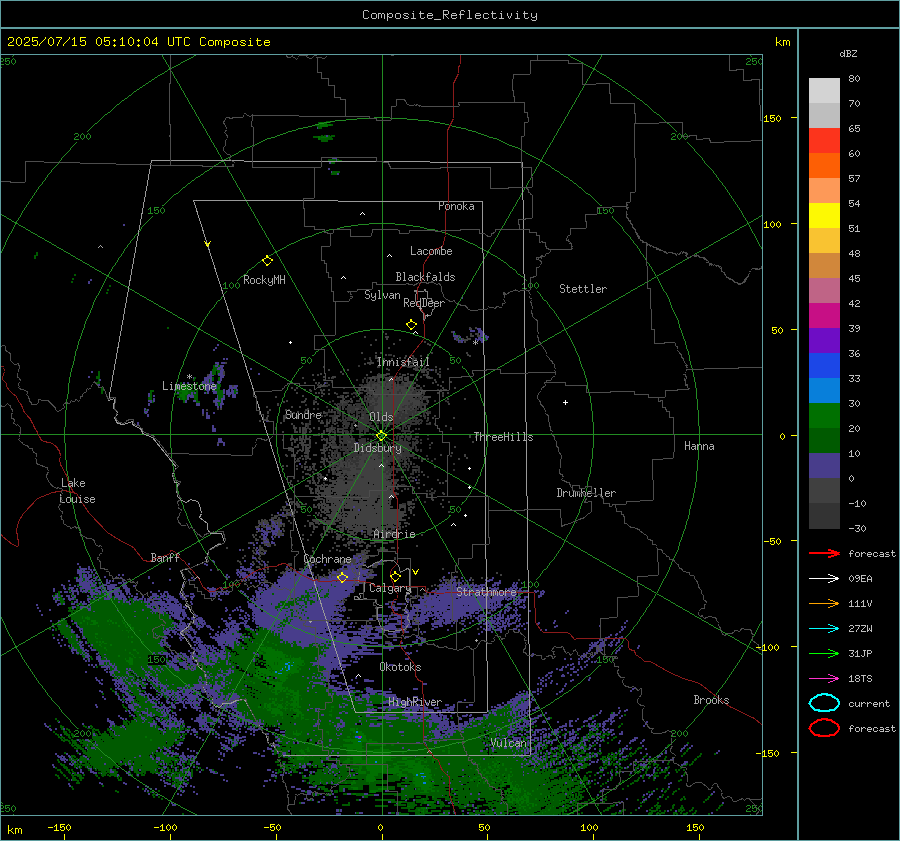
Task: Click the Strathmore label
Action: pyautogui.click(x=487, y=592)
